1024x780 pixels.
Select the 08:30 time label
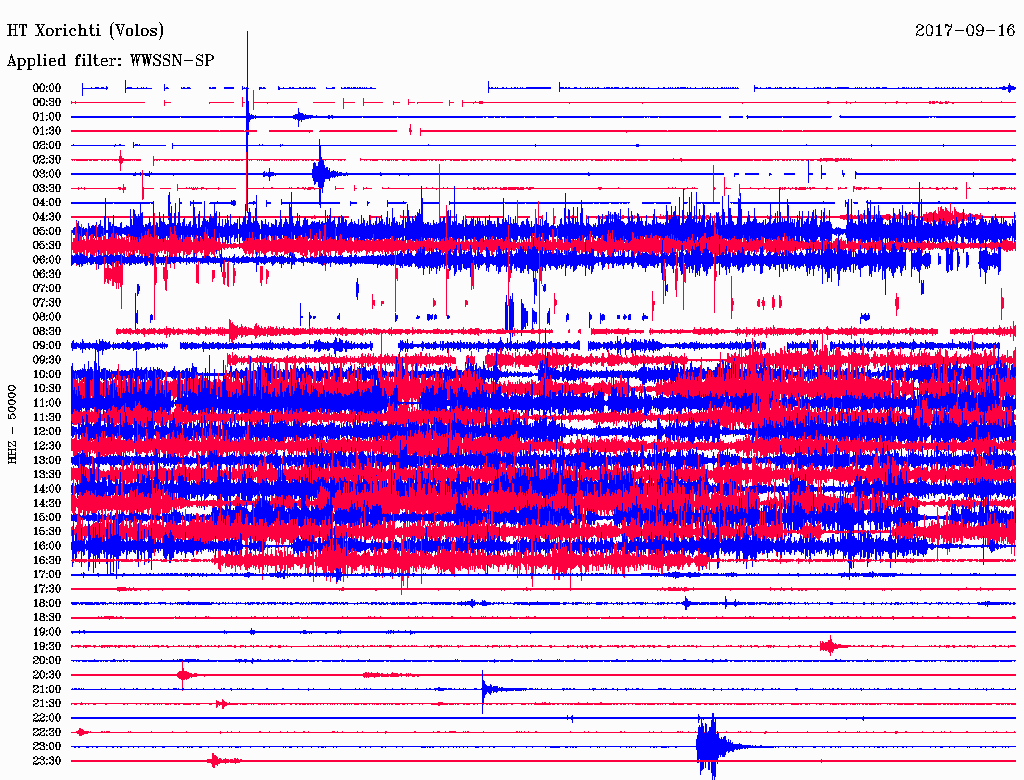tap(47, 331)
